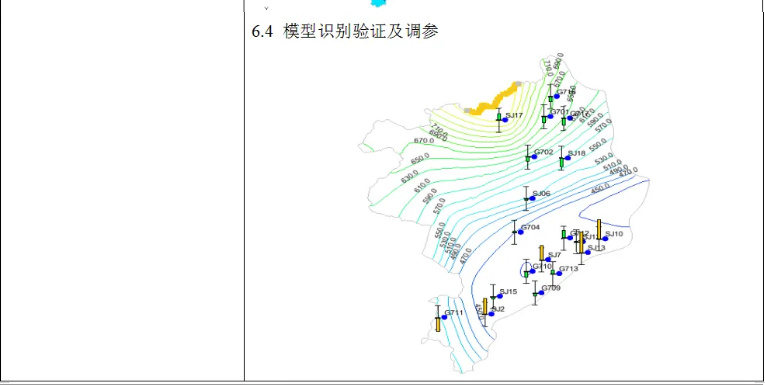Select the G713 well label
This screenshot has height=385, width=765.
568,268
